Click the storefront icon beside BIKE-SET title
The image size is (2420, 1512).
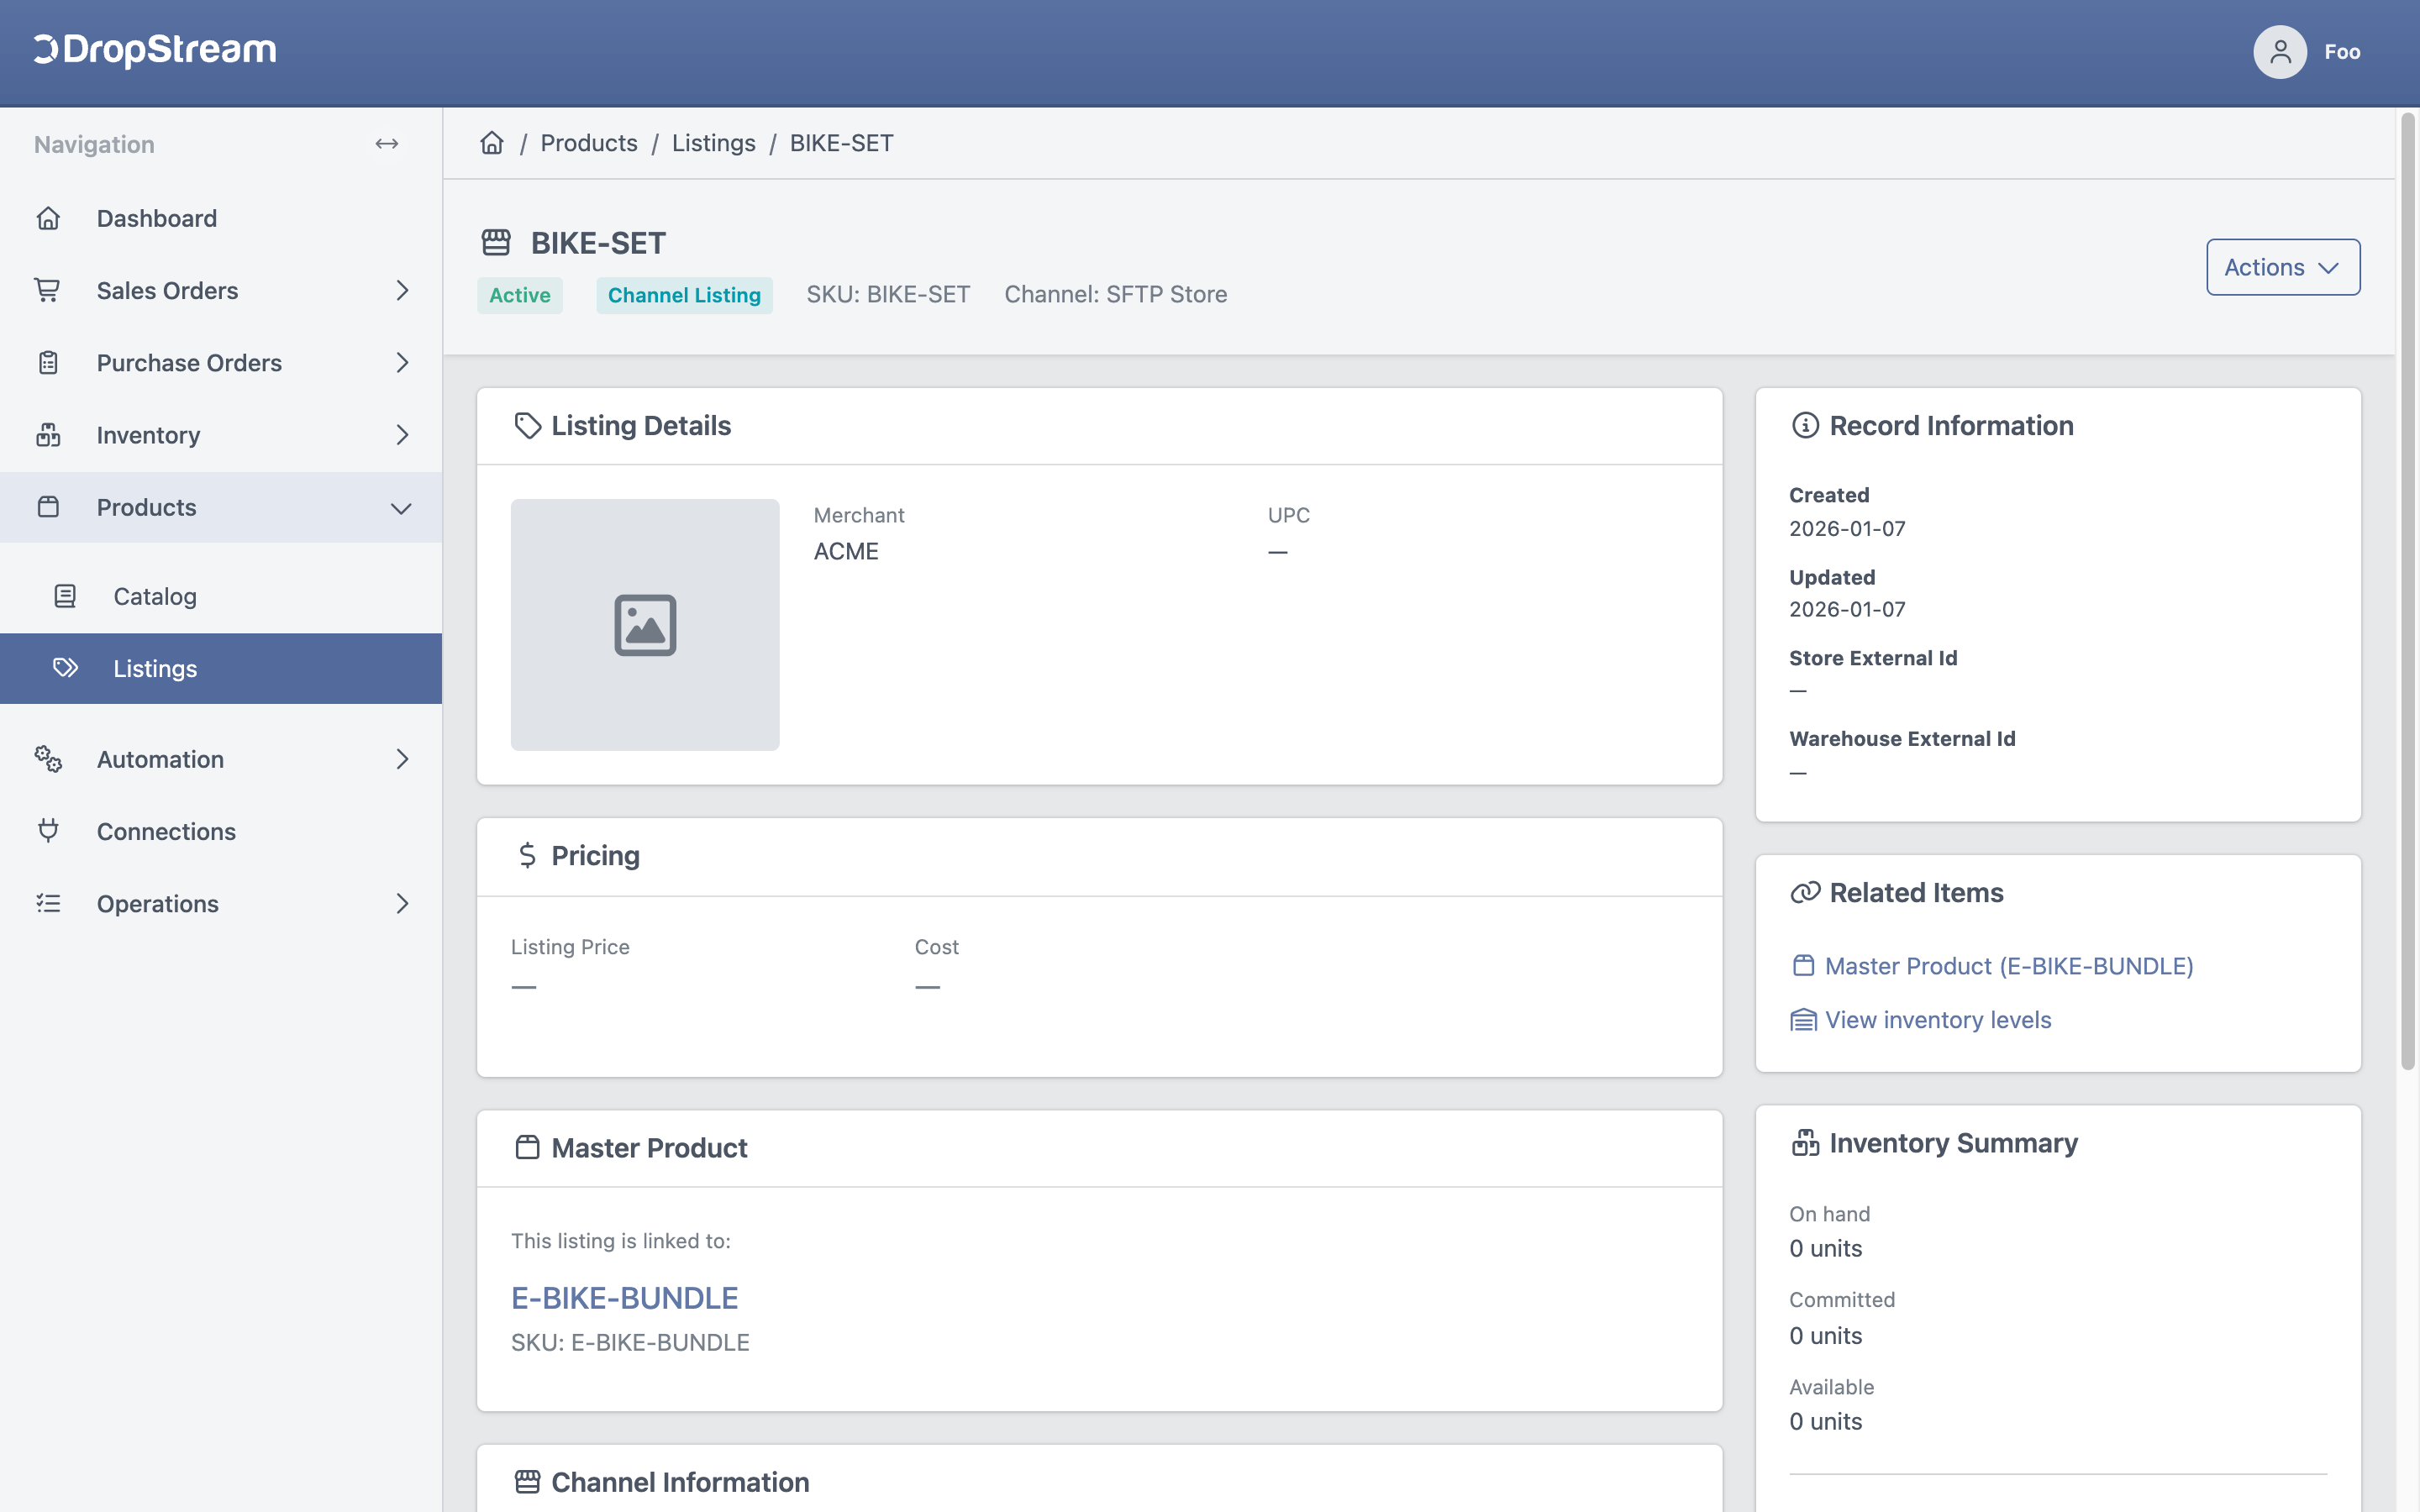click(x=496, y=242)
